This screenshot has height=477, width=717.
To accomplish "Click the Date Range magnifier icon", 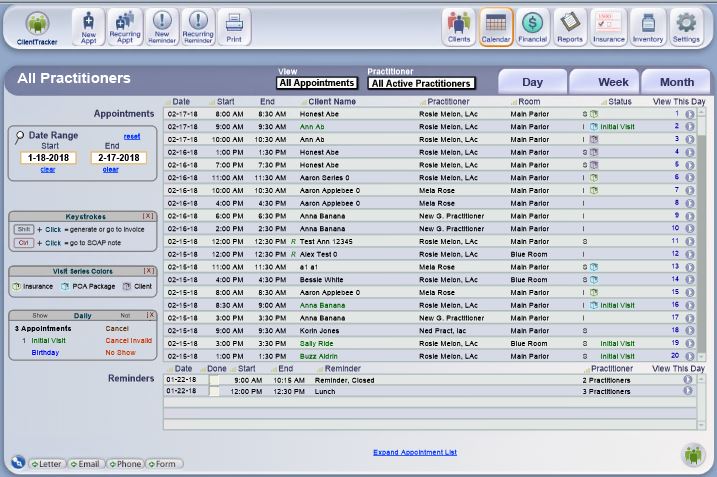I will pos(19,137).
